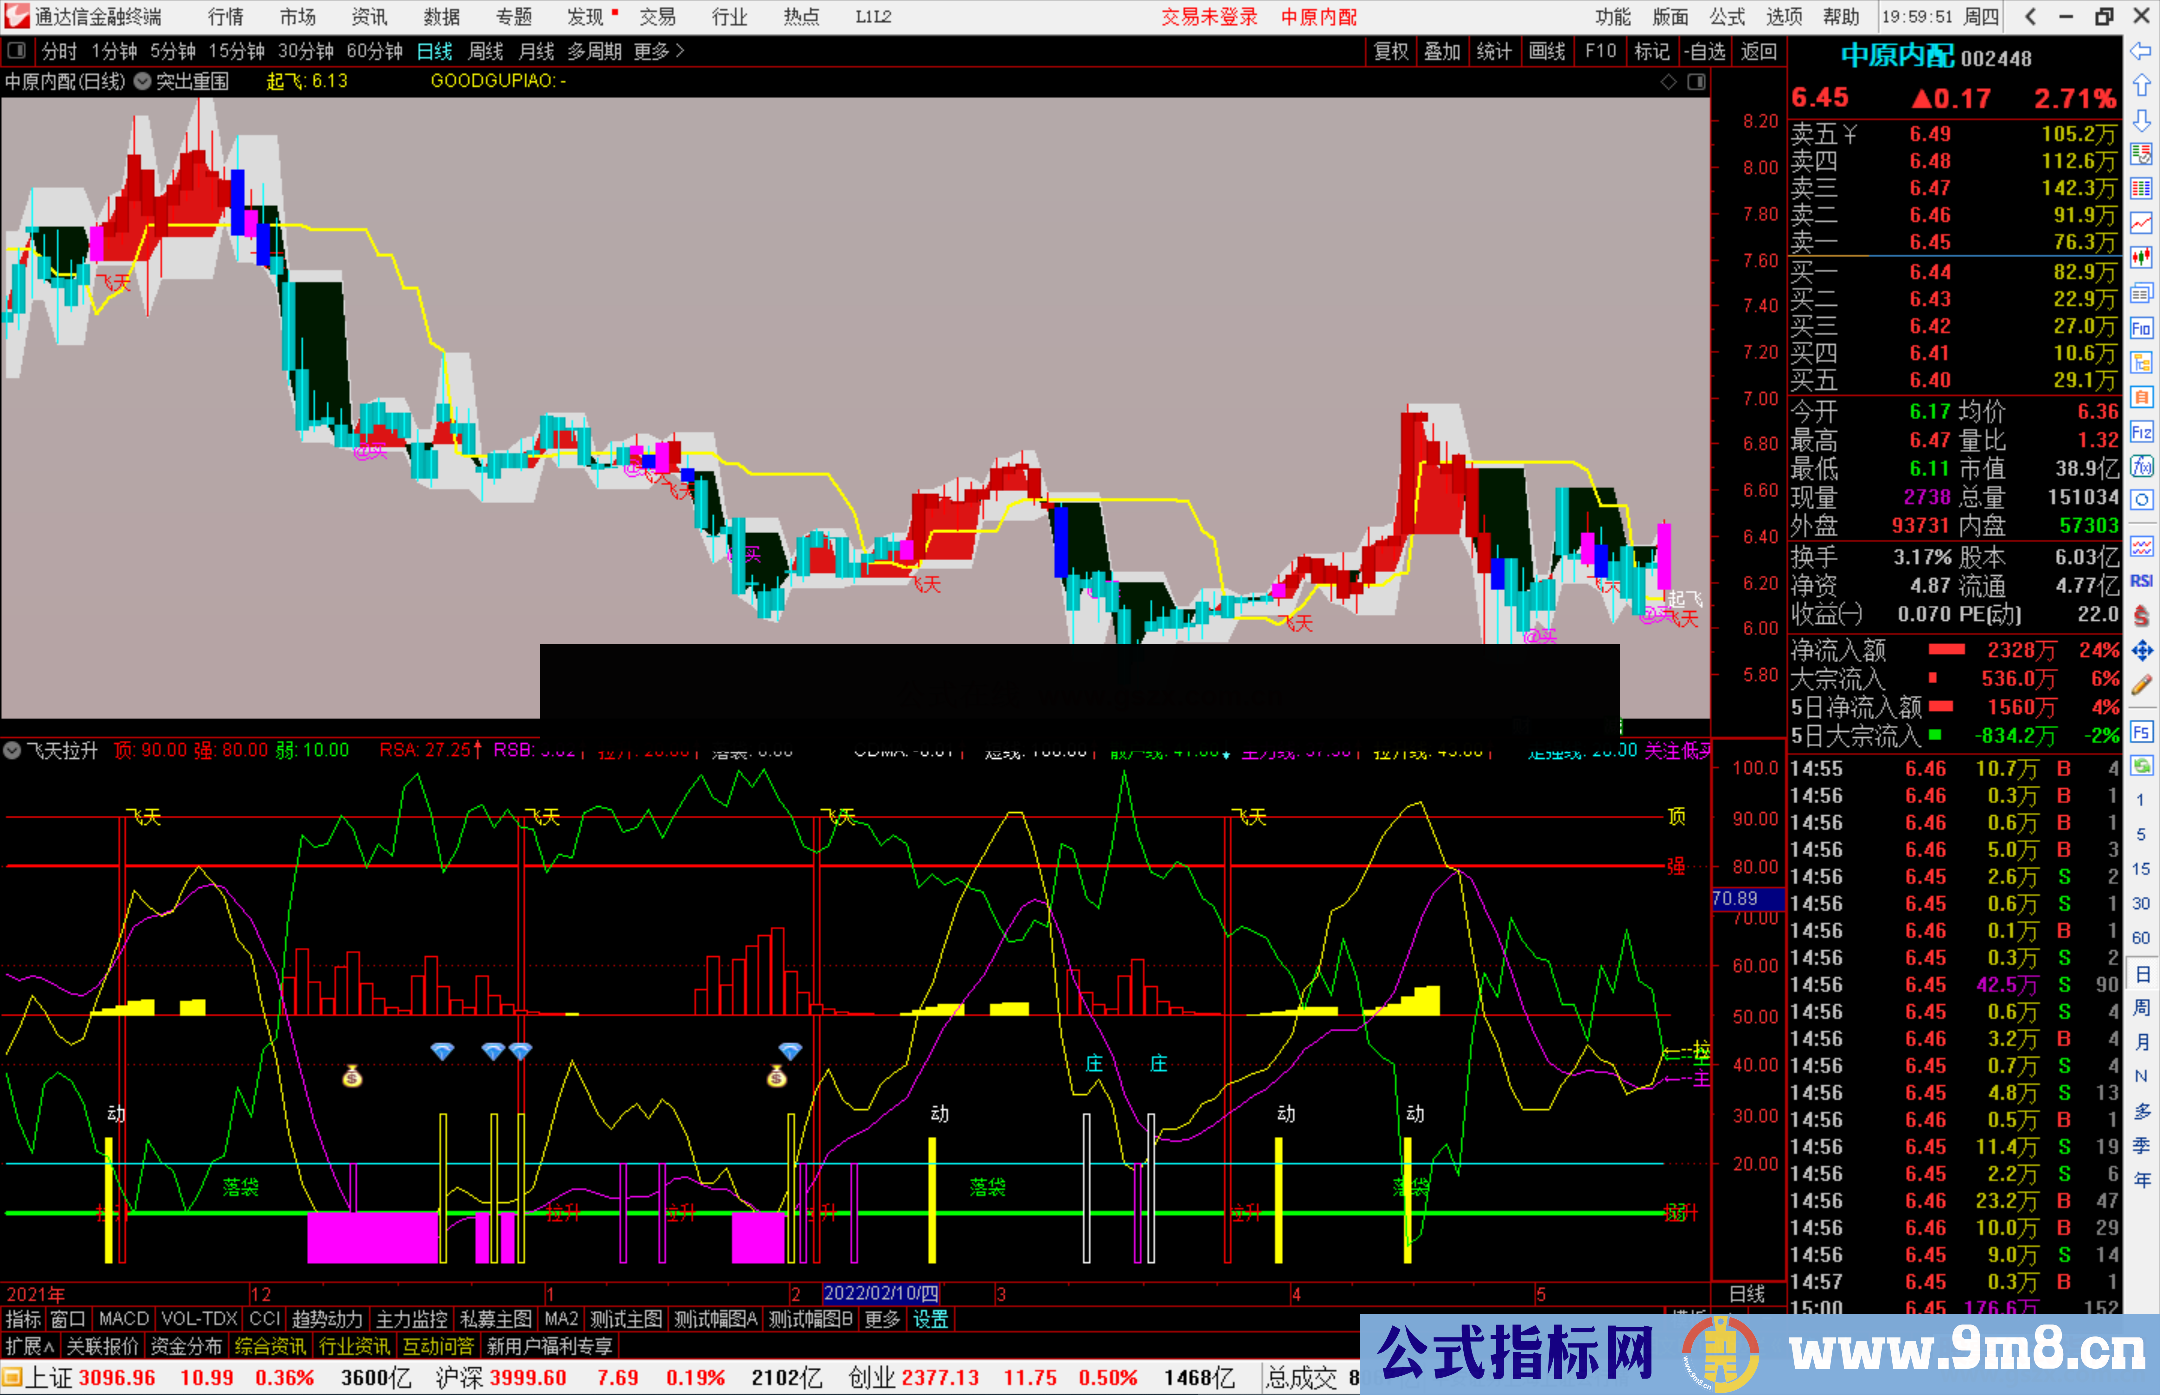Viewport: 2160px width, 1395px height.
Task: Toggle the round check icon next to 突出重围
Action: point(142,81)
